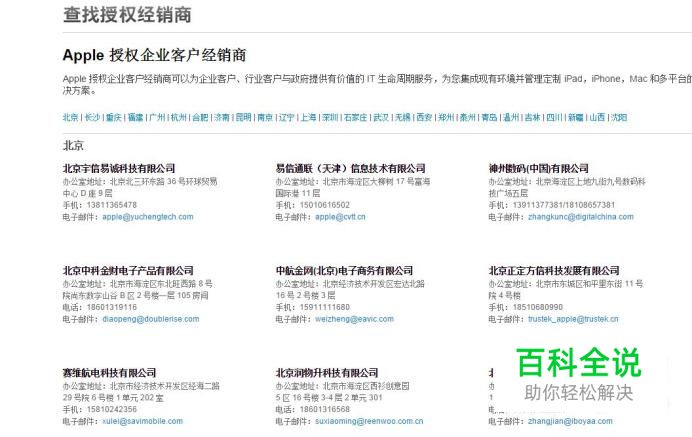Click the suxiaoming@reenwoo.com.cn email link

[x=369, y=421]
